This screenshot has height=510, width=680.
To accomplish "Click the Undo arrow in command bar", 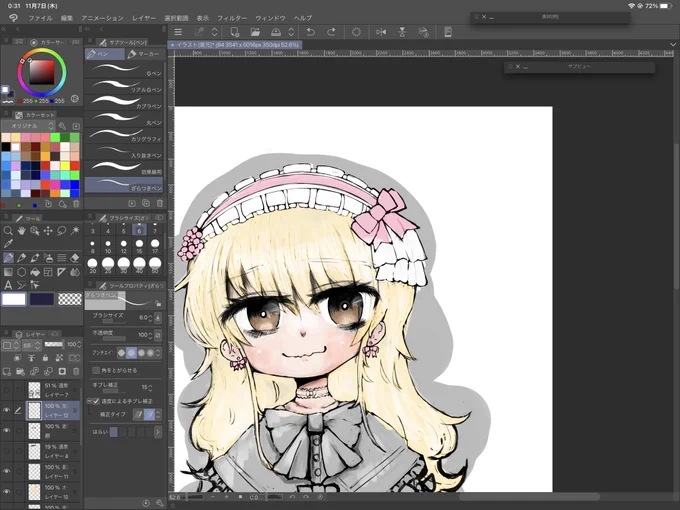I will 311,32.
